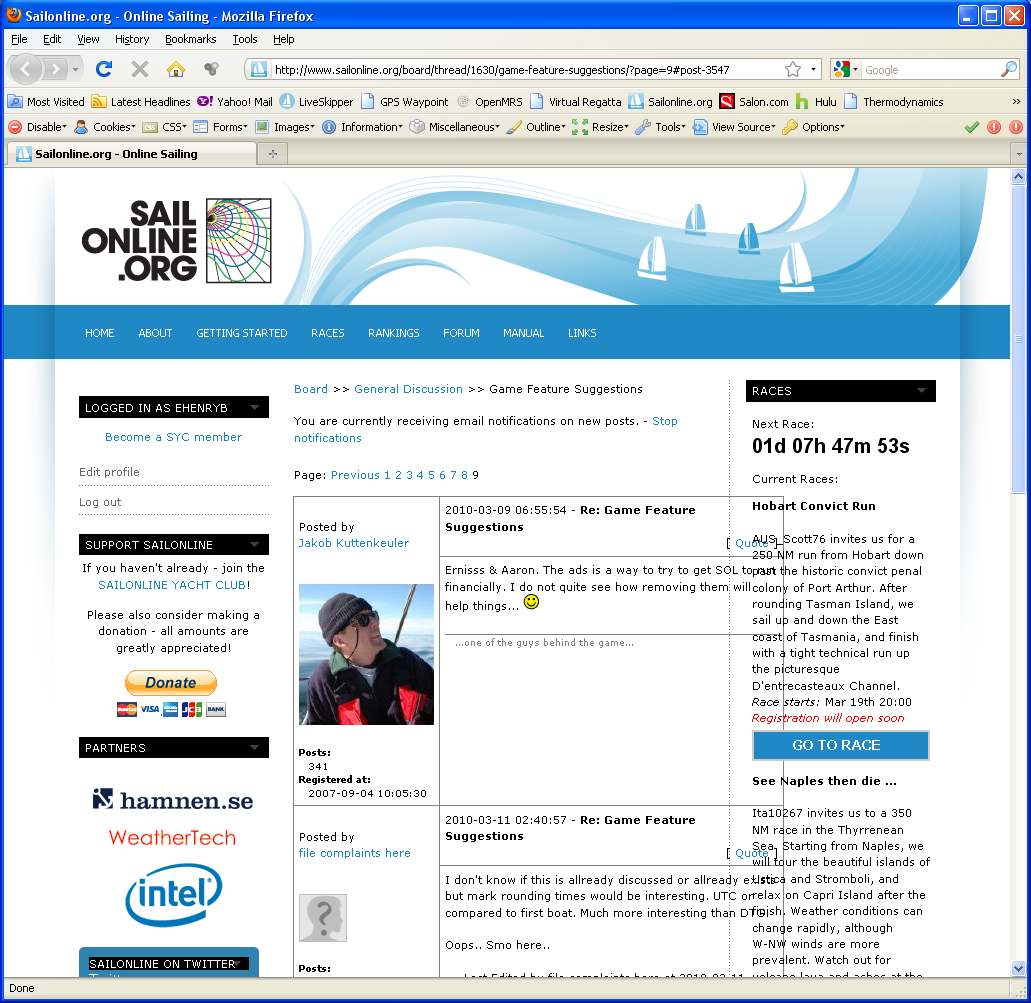Select the Sailonline.org - Online Sailing tab
Image resolution: width=1031 pixels, height=1003 pixels.
pos(131,154)
